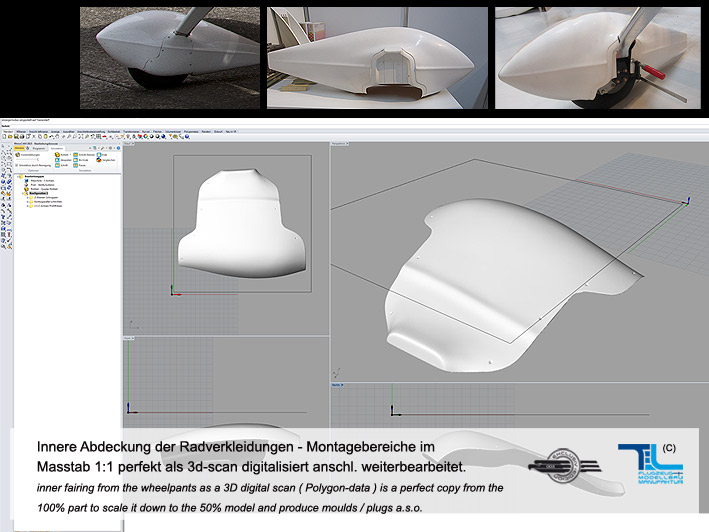Expand the 2½ Achsen Profilfräsen folder
The image size is (709, 532).
coord(28,206)
